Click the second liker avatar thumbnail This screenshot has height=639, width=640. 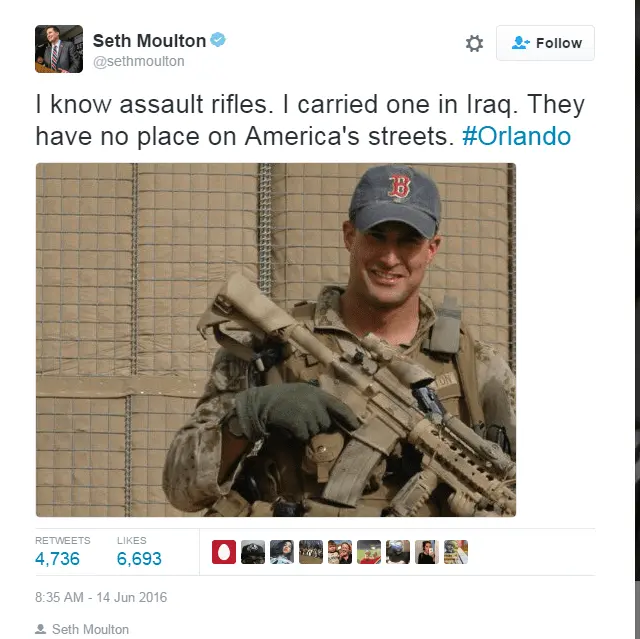253,552
